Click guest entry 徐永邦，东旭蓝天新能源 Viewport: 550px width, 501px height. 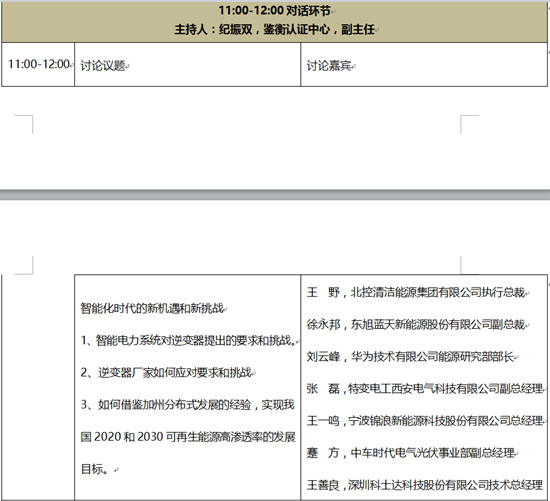[416, 324]
